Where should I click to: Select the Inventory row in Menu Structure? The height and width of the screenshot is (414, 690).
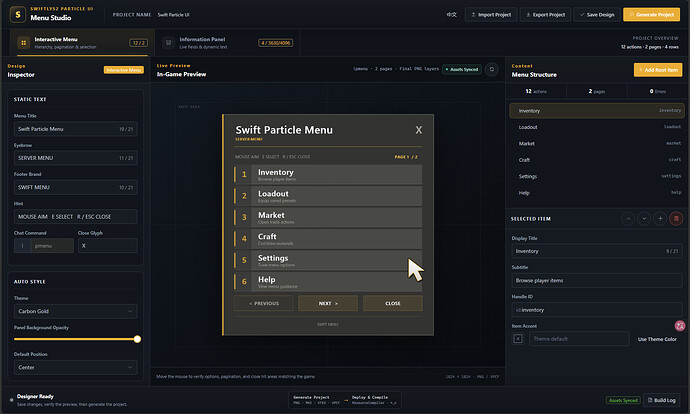(597, 110)
